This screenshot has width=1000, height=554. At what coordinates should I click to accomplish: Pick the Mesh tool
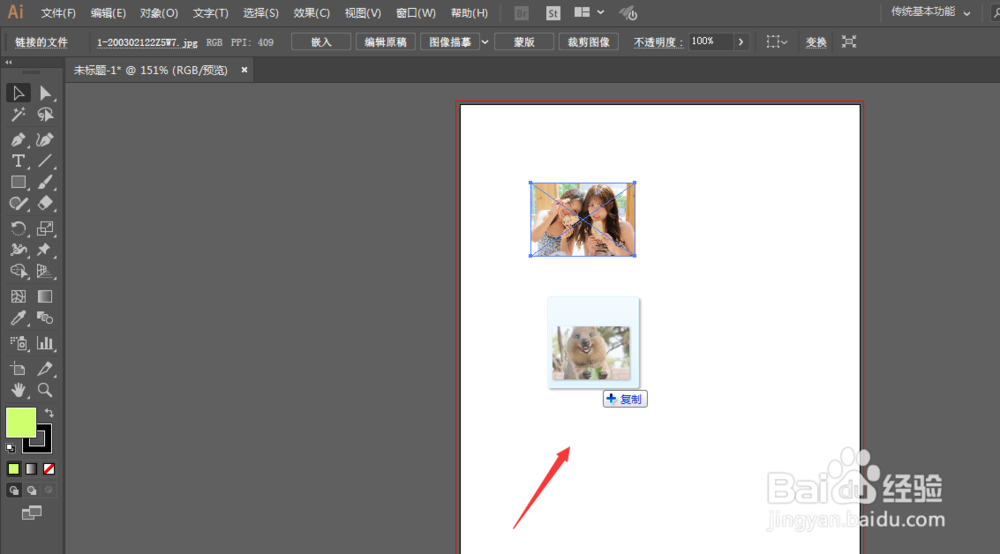tap(18, 296)
